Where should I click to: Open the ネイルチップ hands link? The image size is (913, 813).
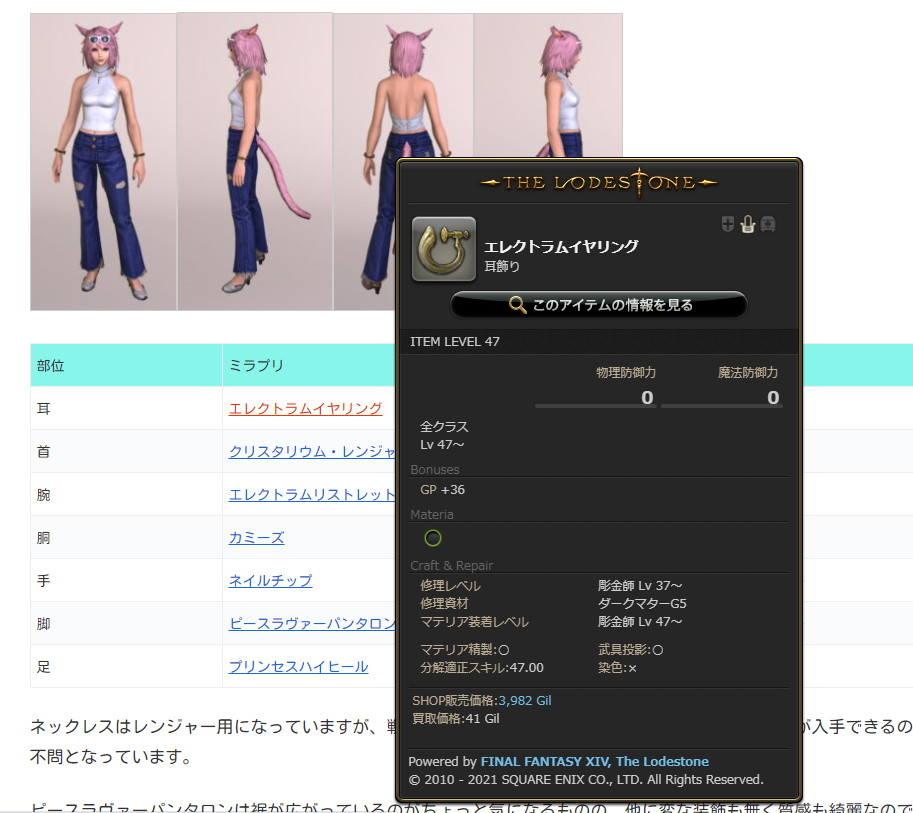(x=270, y=581)
